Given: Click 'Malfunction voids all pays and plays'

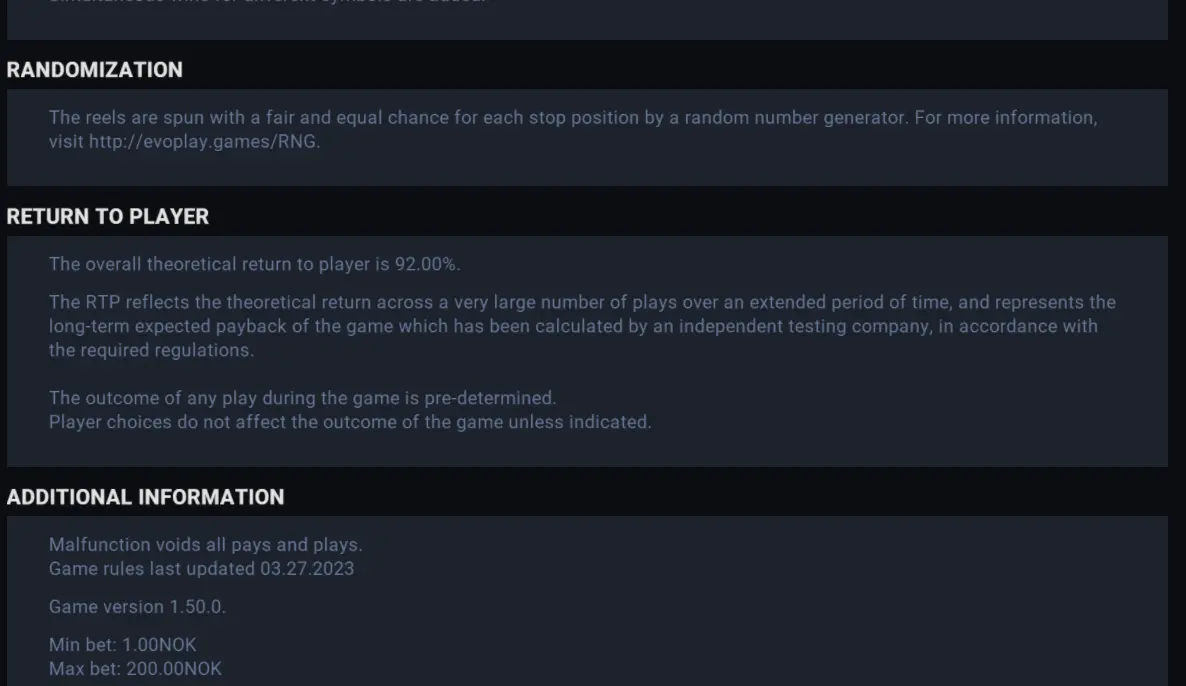Looking at the screenshot, I should [x=206, y=545].
